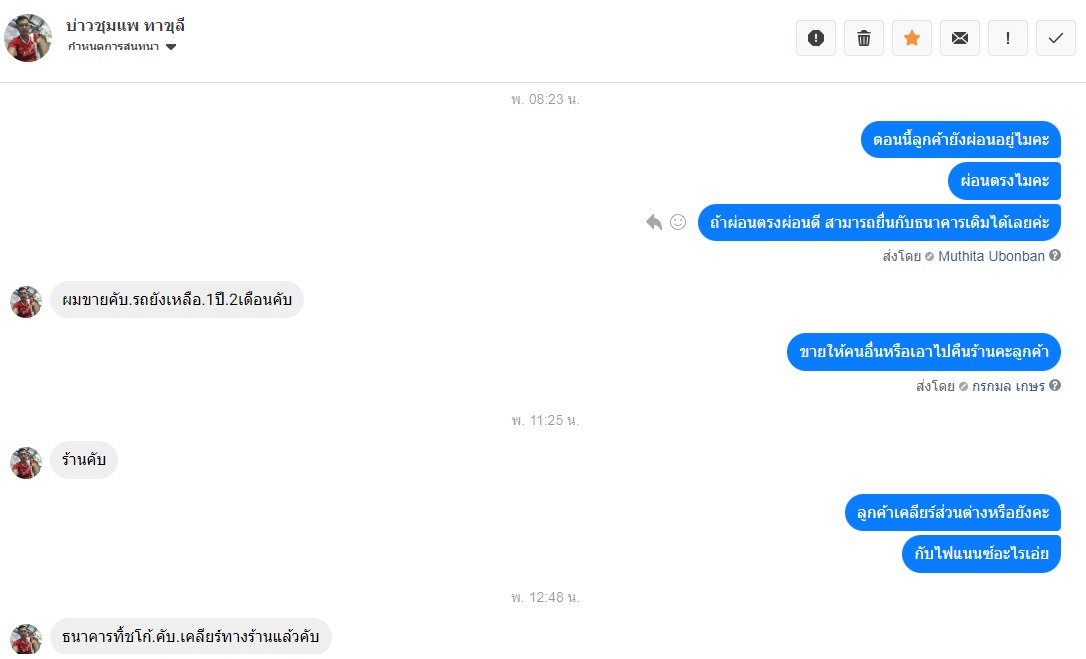Delete conversation using the trash icon
Screen dimensions: 1086x659
(864, 38)
